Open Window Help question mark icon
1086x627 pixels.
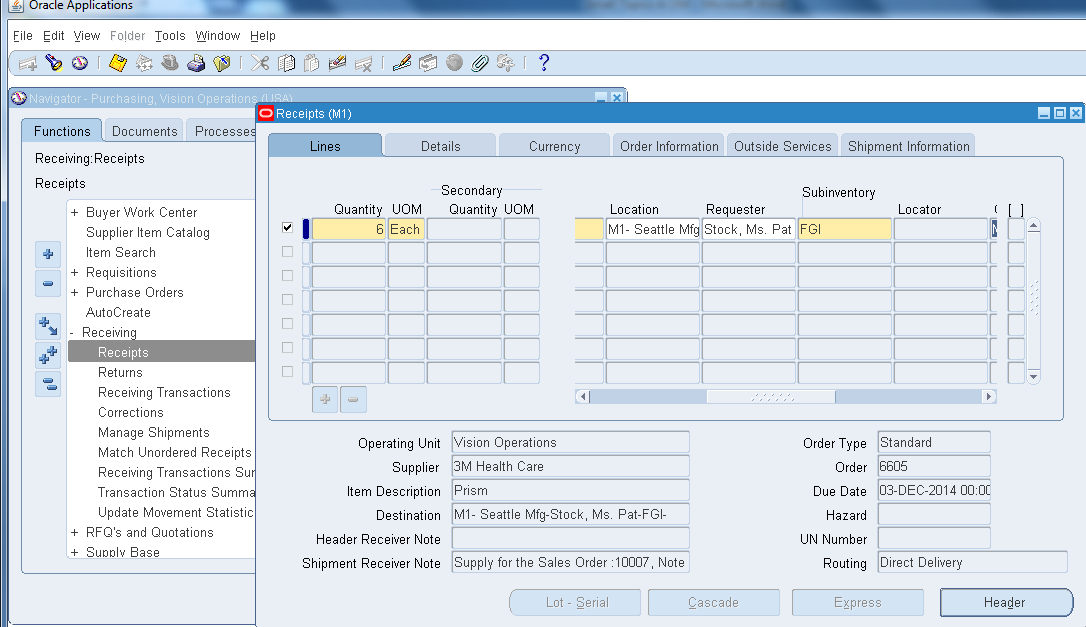(544, 63)
